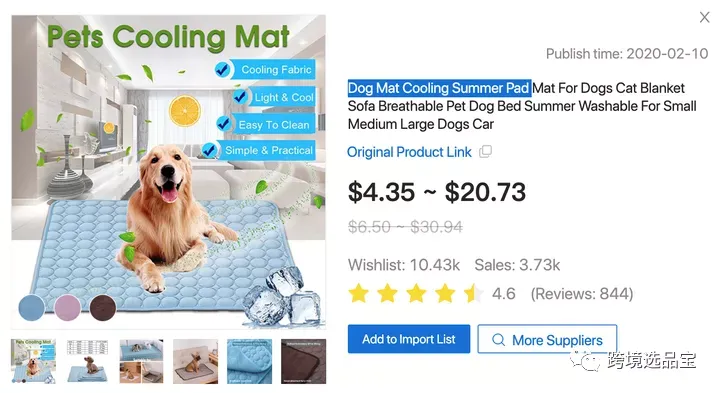
Task: Click the main Pets Cooling Mat product image
Action: [169, 172]
